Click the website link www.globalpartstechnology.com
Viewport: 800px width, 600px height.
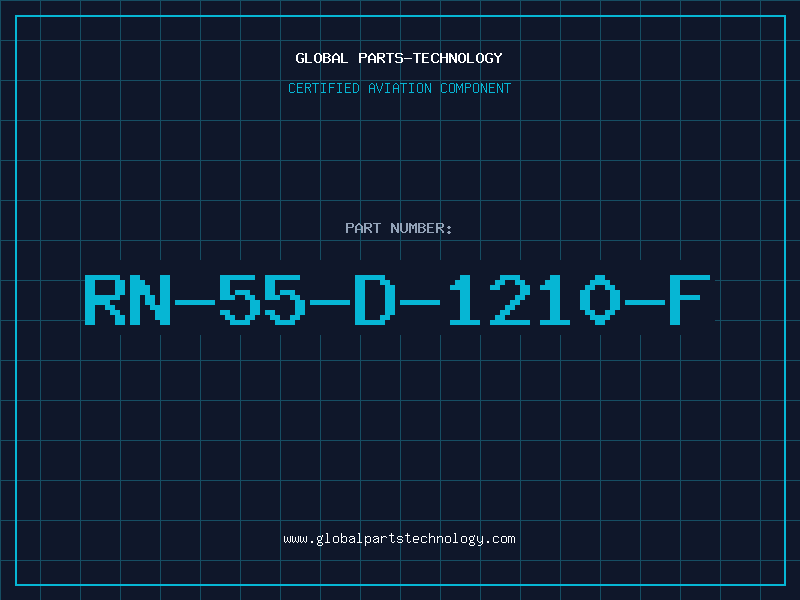pyautogui.click(x=399, y=539)
